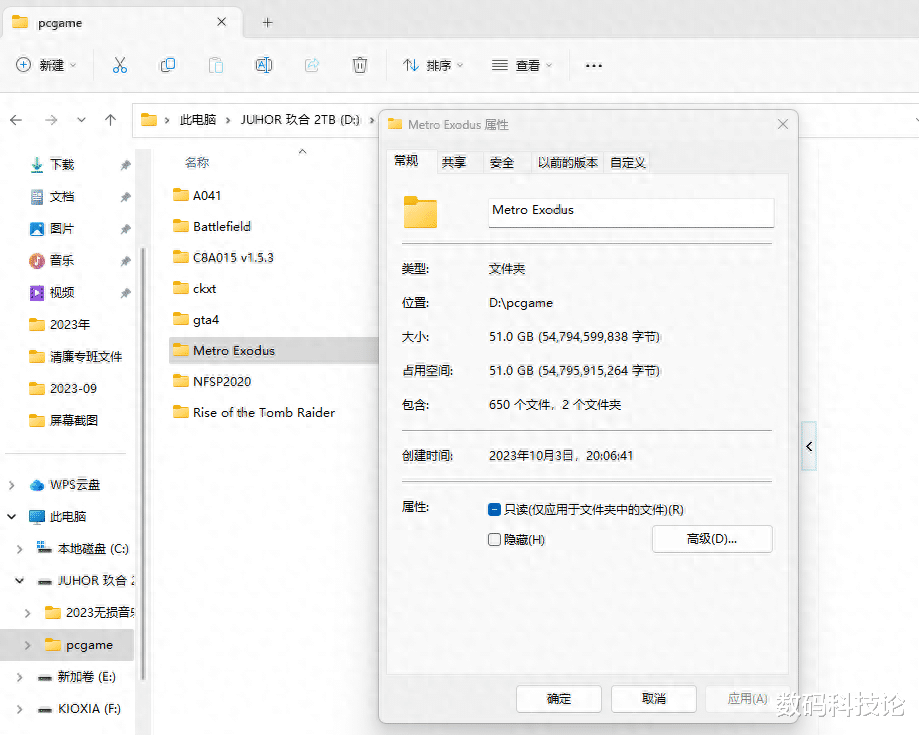The height and width of the screenshot is (735, 919).
Task: Click JUHOR 玖合 2TB (D:) breadcrumb
Action: [x=300, y=120]
